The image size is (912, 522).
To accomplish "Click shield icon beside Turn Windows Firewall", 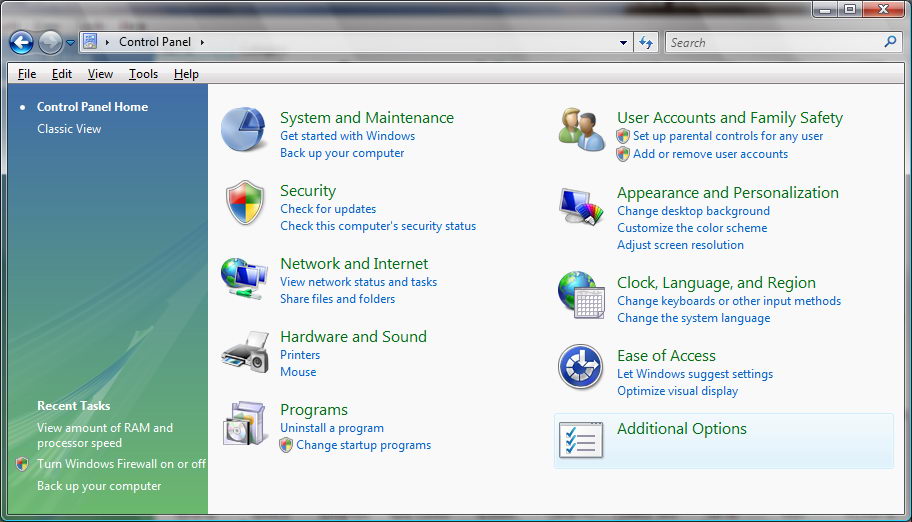I will pos(22,464).
